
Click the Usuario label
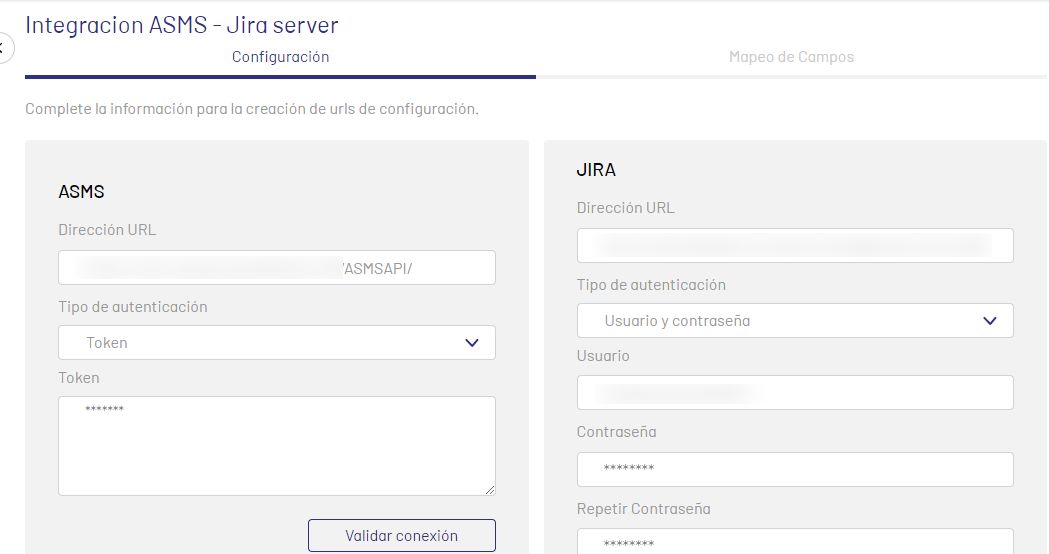coord(603,356)
